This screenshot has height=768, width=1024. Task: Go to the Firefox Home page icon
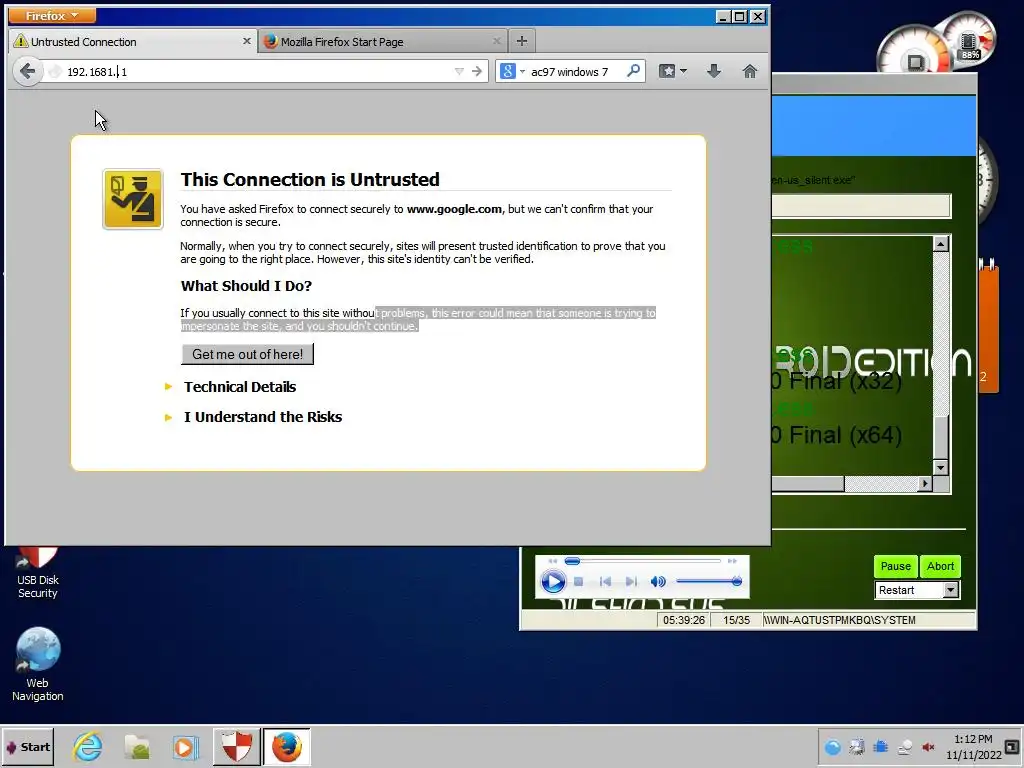pyautogui.click(x=750, y=71)
